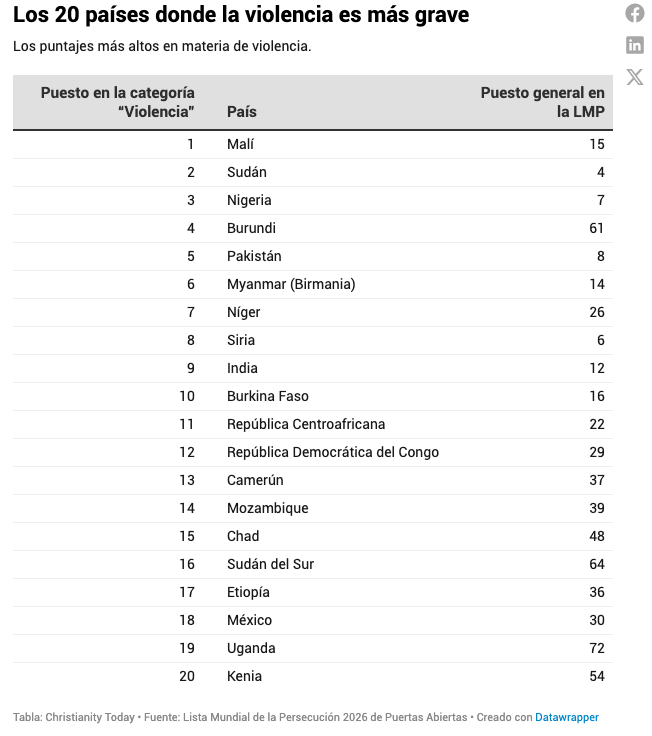Open the Datawrapper link

tap(566, 717)
